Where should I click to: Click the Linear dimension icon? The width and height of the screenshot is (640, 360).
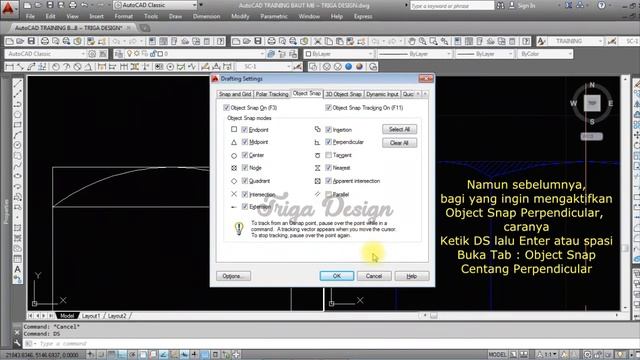pos(10,67)
